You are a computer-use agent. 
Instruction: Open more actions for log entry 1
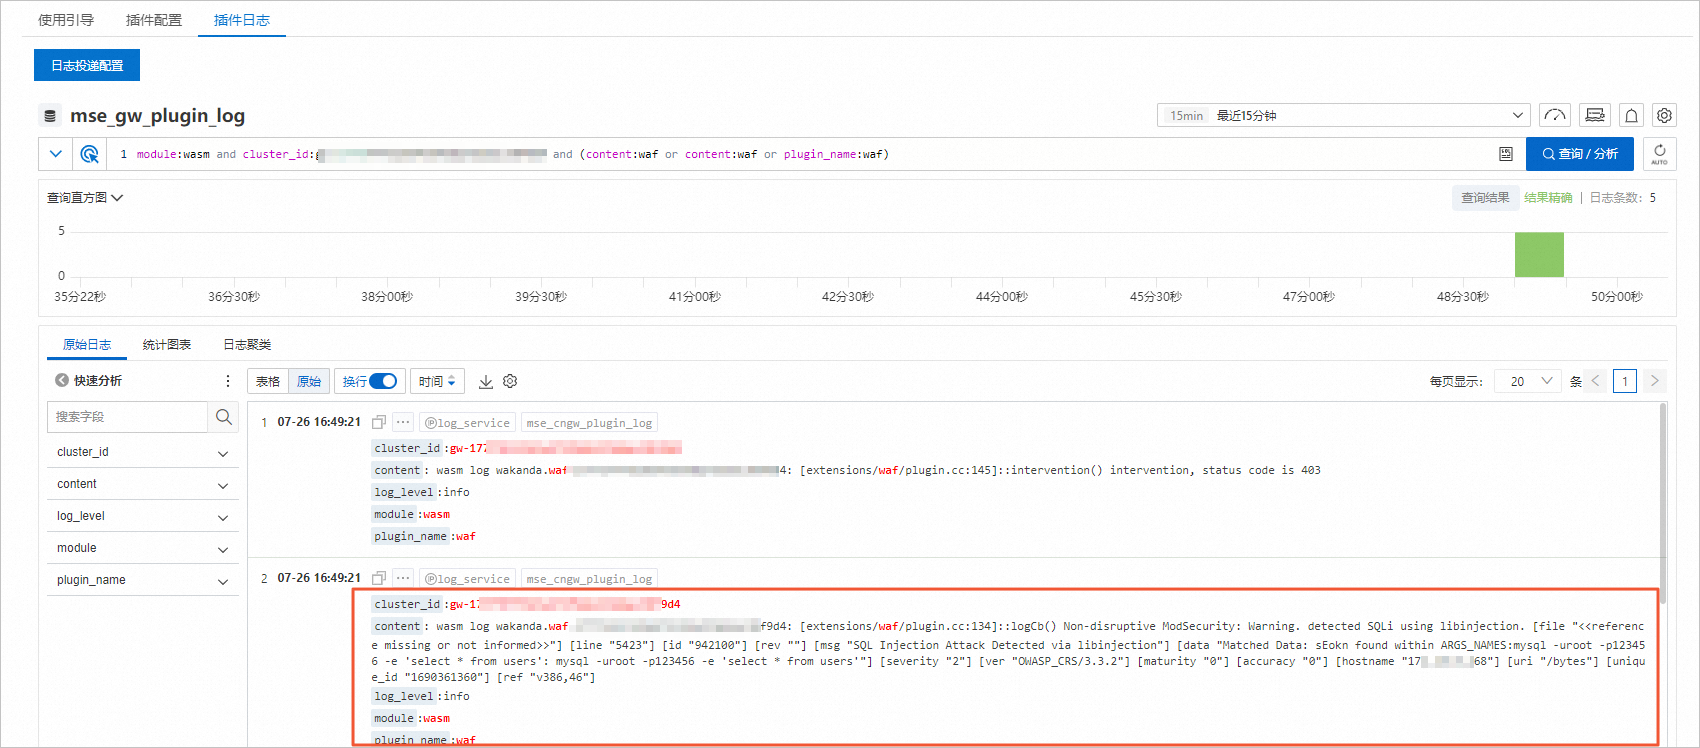(x=403, y=422)
